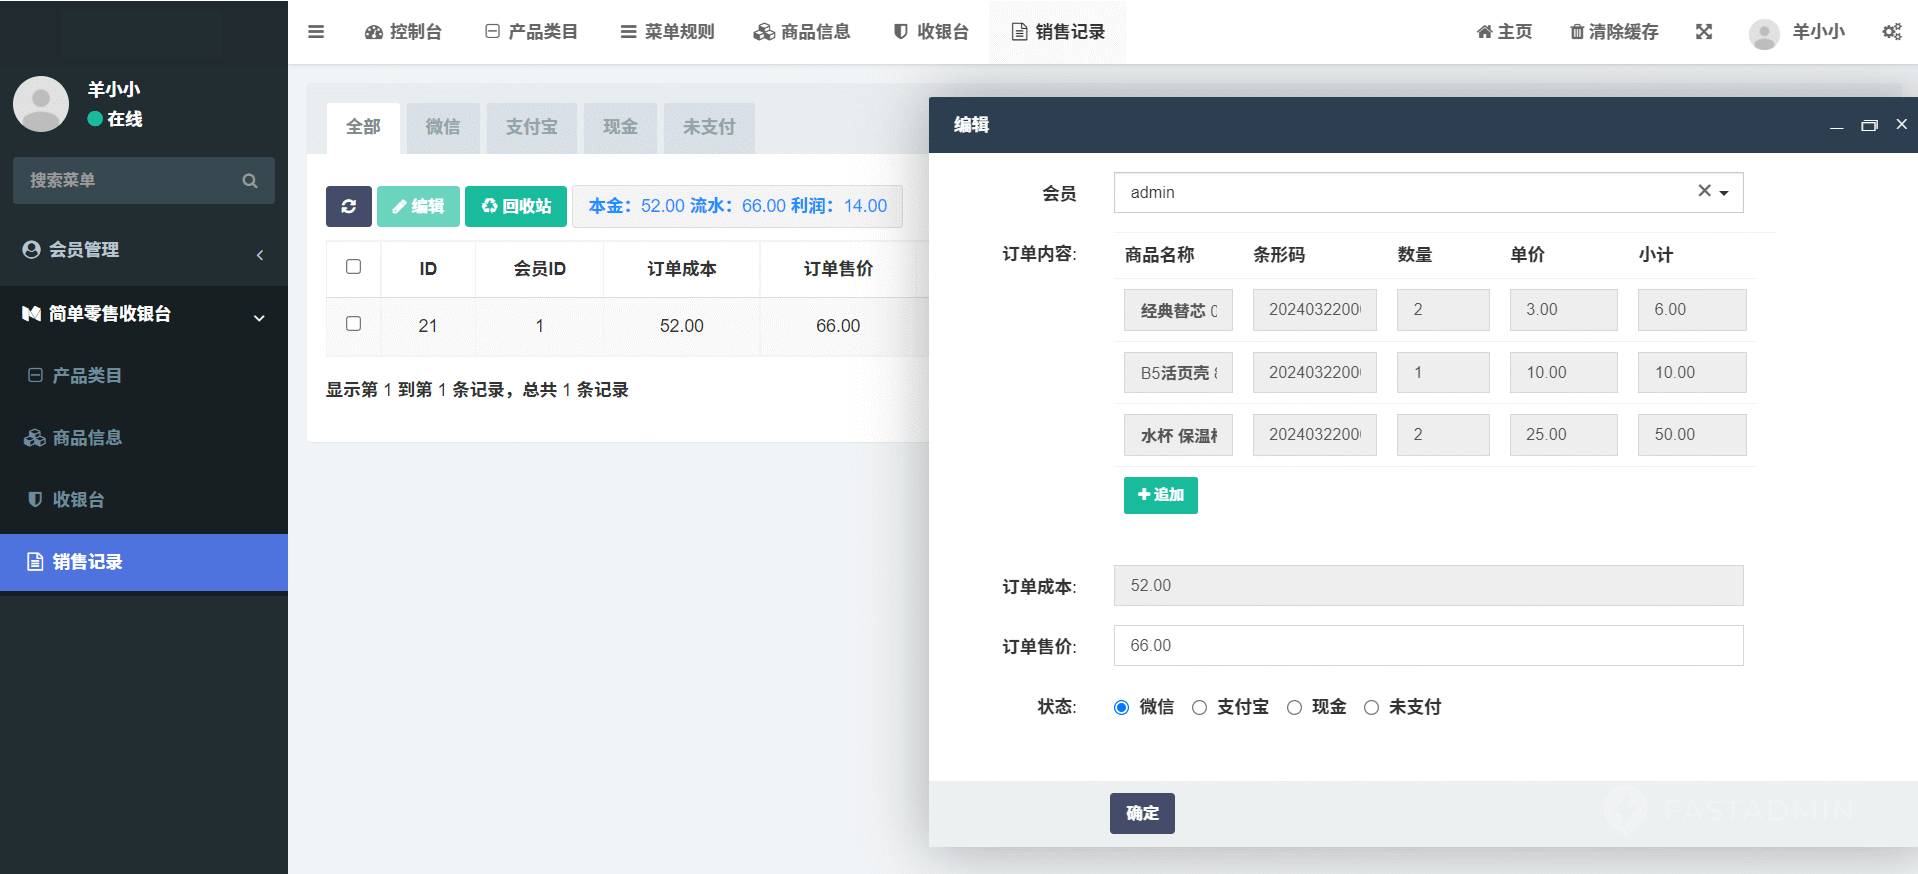Check the select-all header checkbox
Image resolution: width=1918 pixels, height=874 pixels.
coord(353,267)
